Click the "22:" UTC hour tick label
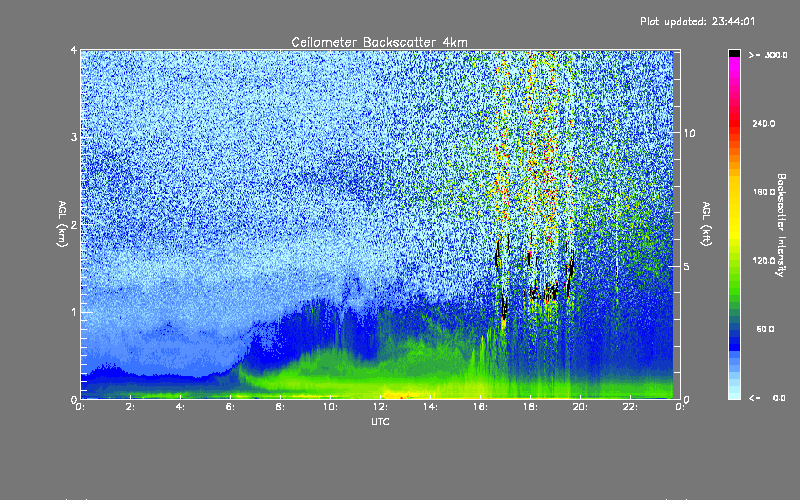 click(x=630, y=407)
